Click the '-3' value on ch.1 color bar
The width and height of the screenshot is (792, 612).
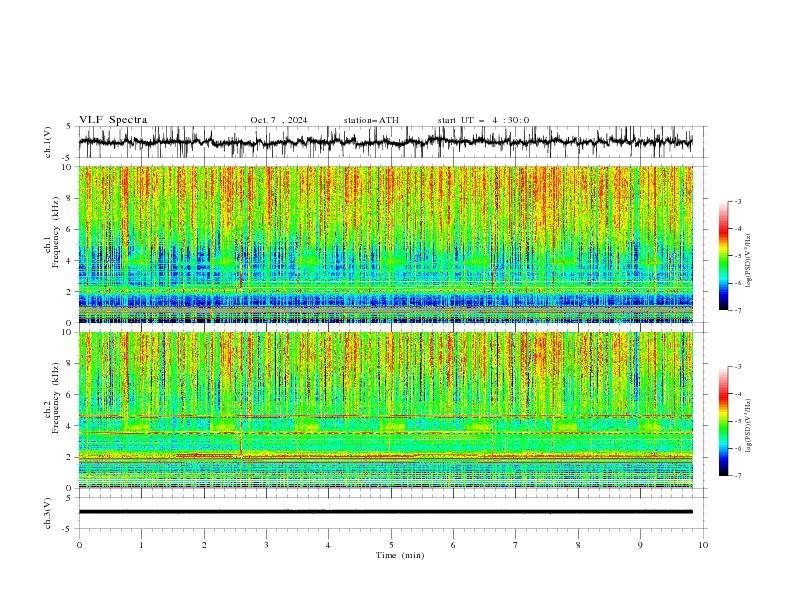(738, 201)
